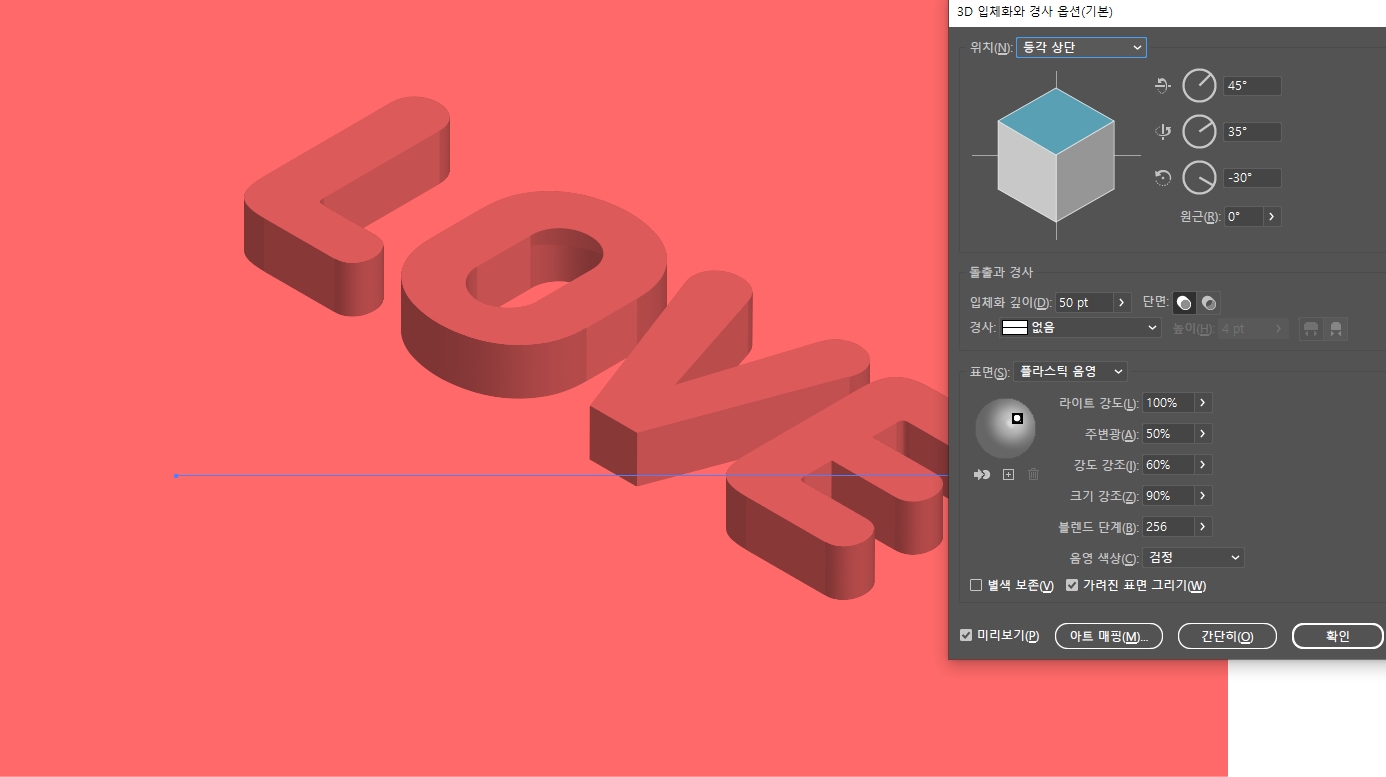Click the X-axis rotation field showing 45°
The image size is (1386, 777).
click(x=1252, y=86)
